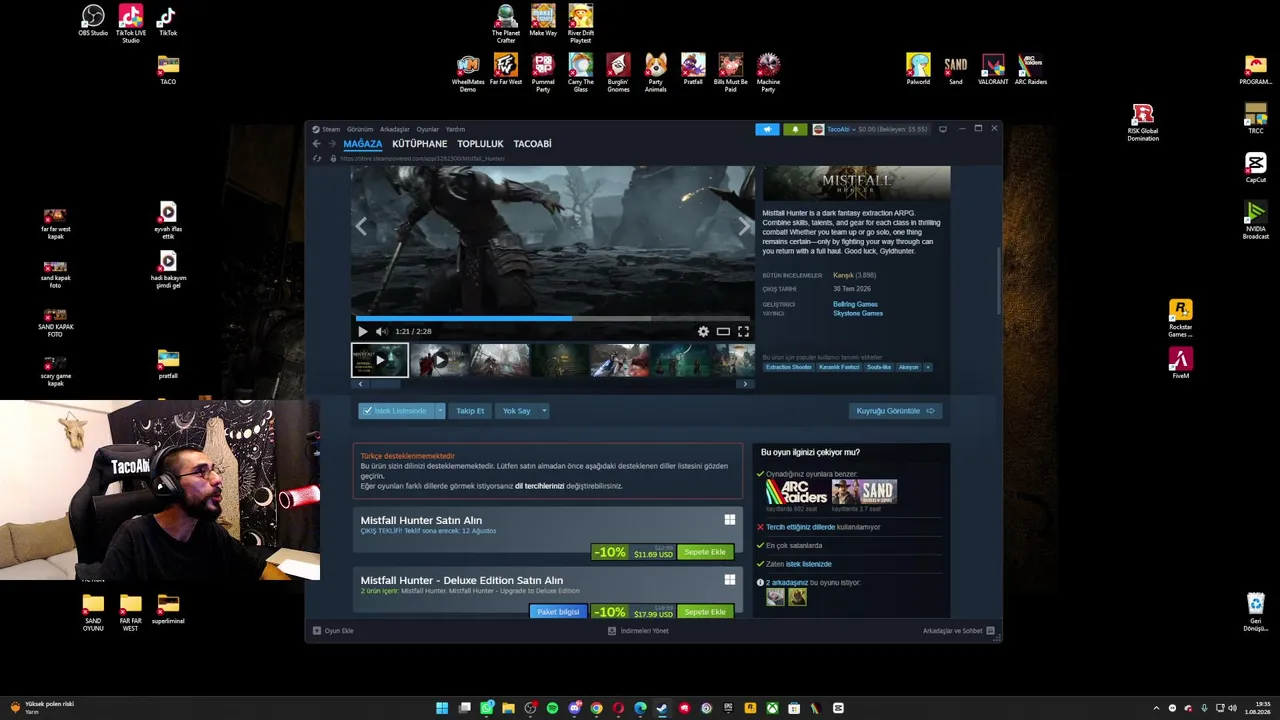Seek the trailer using the progress bar
Screen dimensions: 1280x720
tap(553, 319)
